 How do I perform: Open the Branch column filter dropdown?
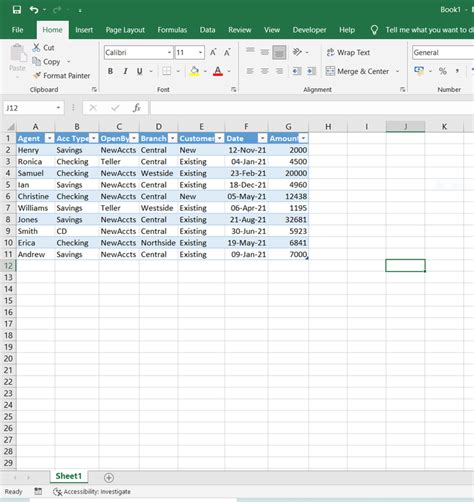tap(173, 138)
